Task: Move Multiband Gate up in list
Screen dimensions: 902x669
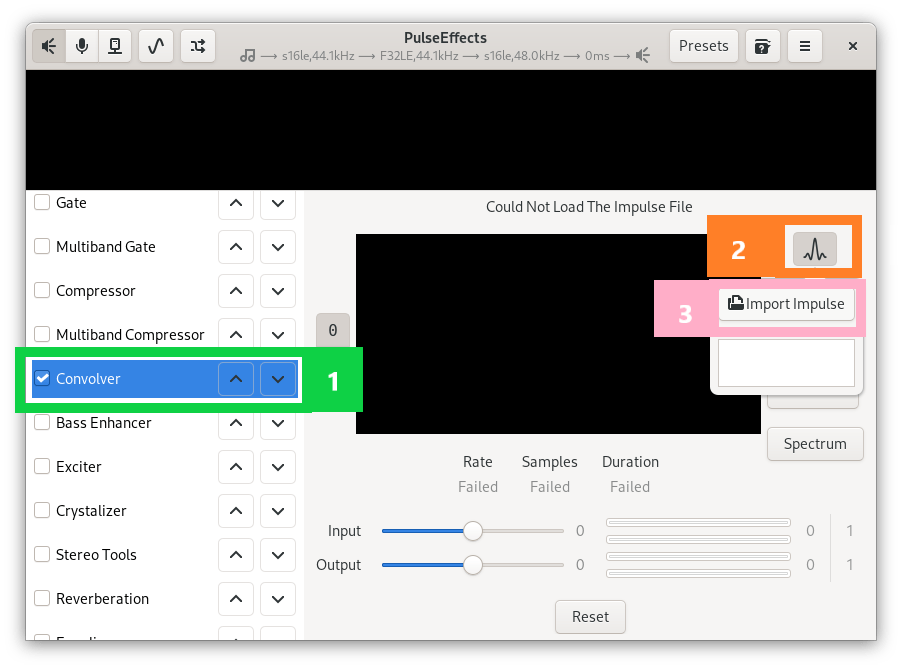Action: pos(236,247)
